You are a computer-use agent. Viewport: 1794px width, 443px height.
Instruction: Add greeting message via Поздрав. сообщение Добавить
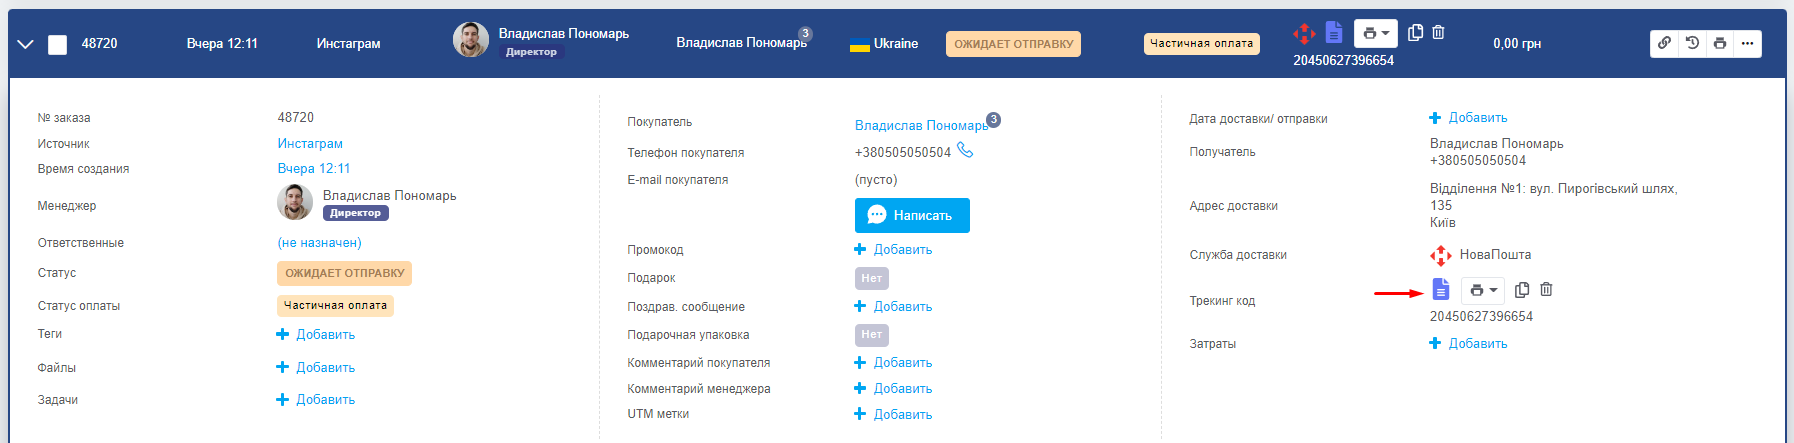click(x=894, y=307)
